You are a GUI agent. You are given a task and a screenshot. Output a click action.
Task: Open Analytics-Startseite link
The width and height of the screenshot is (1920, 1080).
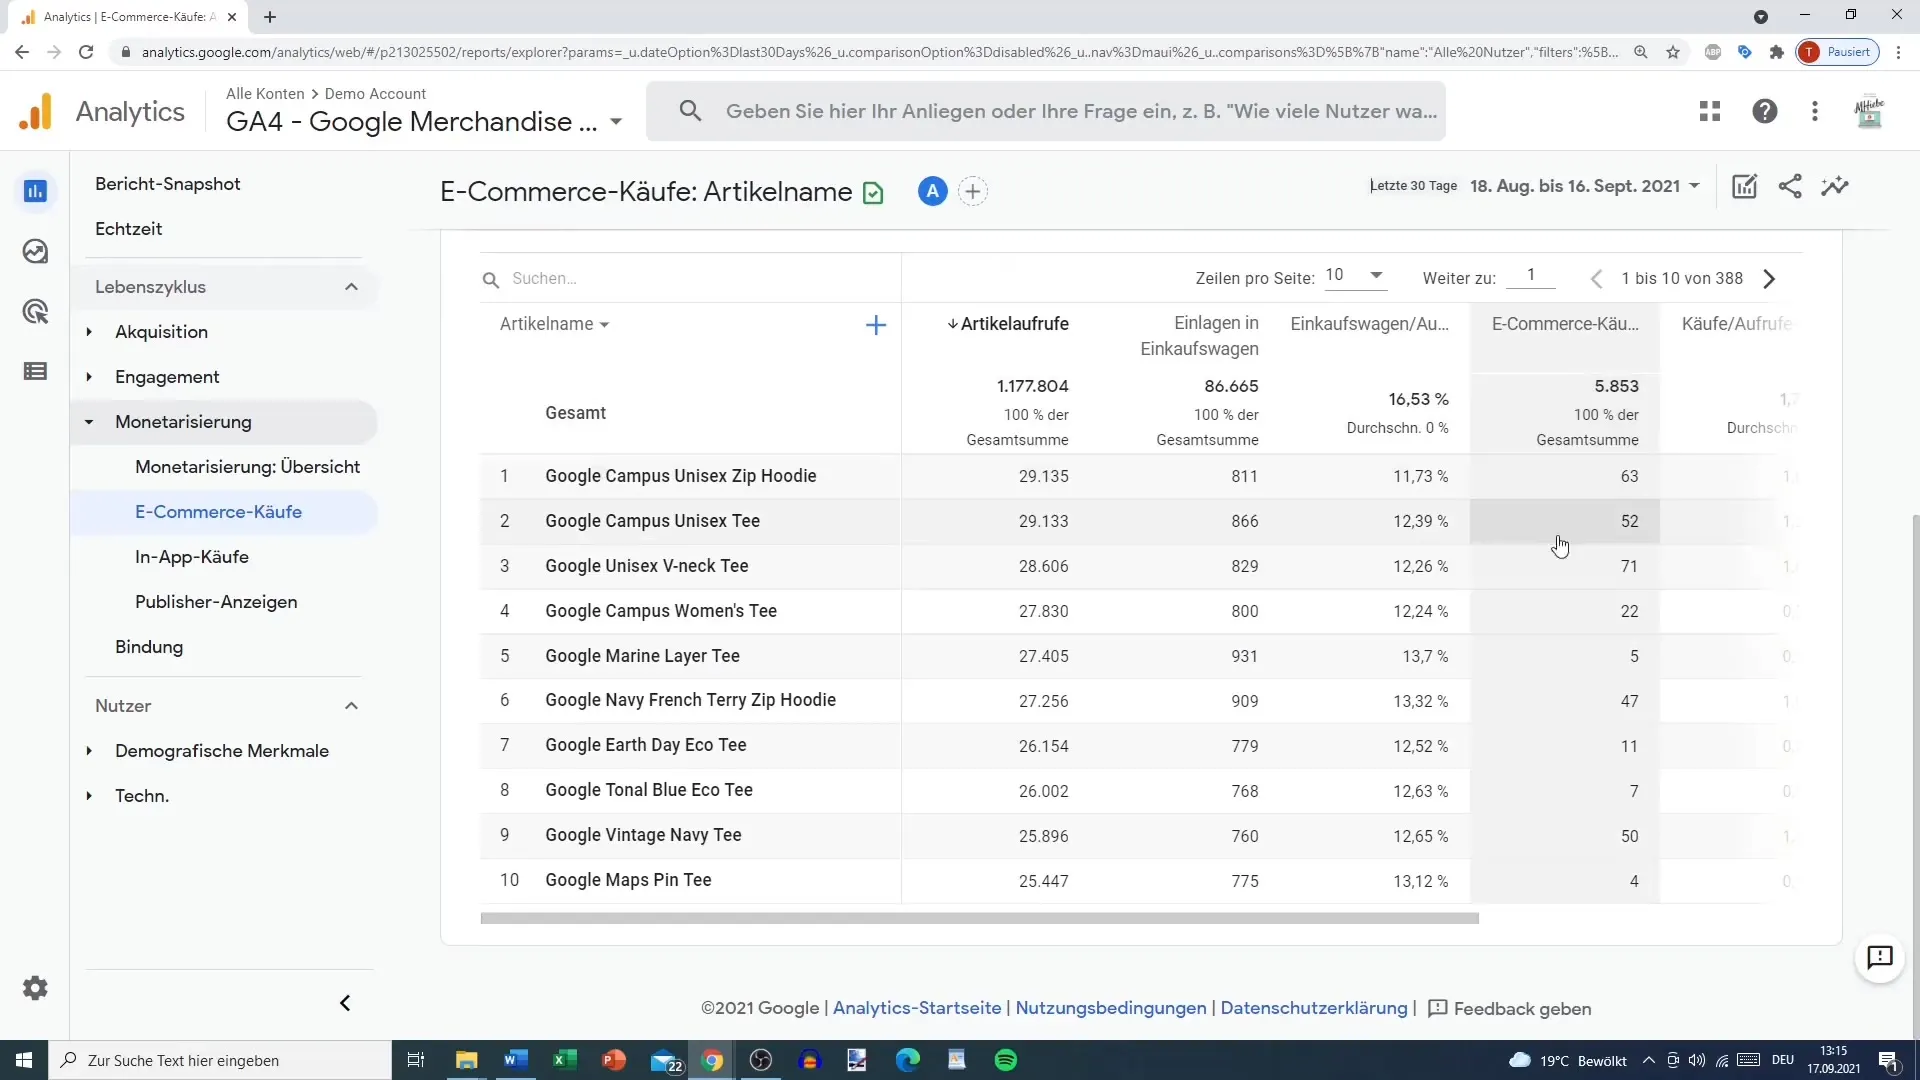(x=917, y=1008)
